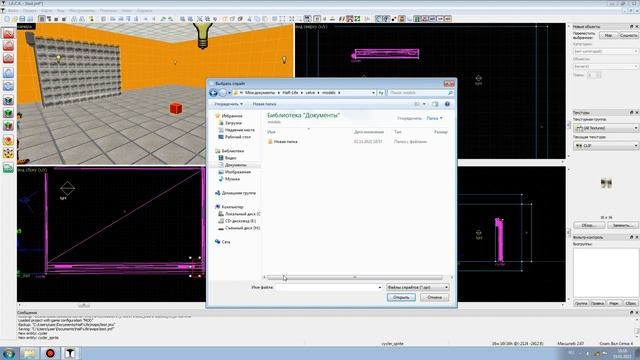Go back in the file dialog
Image resolution: width=640 pixels, height=360 pixels.
213,93
